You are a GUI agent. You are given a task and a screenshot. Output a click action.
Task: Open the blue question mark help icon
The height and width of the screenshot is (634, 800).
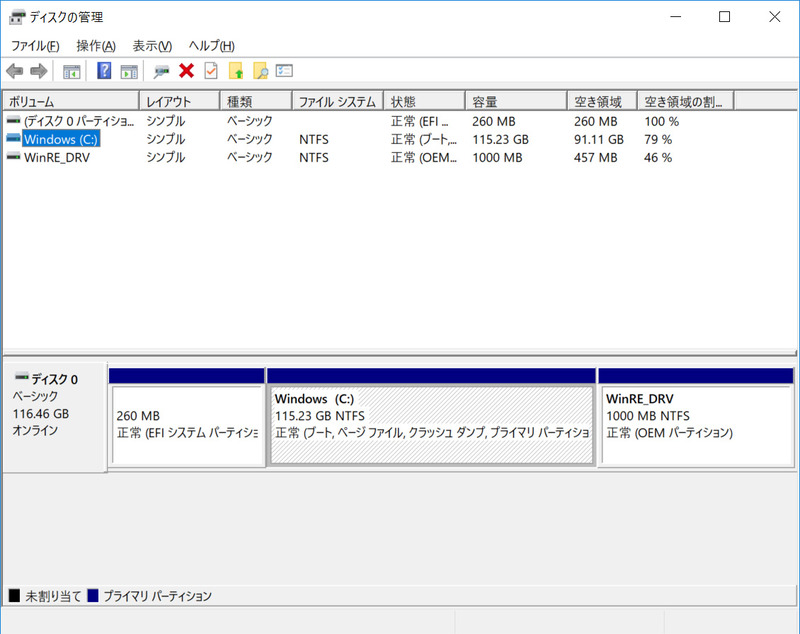tap(104, 71)
